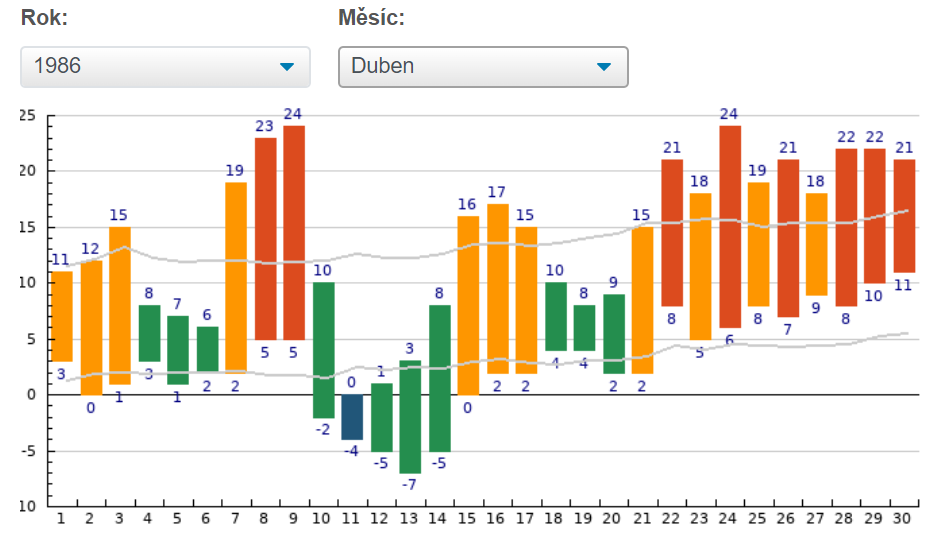939x539 pixels.
Task: Click the orange bar for day 23
Action: coord(700,266)
